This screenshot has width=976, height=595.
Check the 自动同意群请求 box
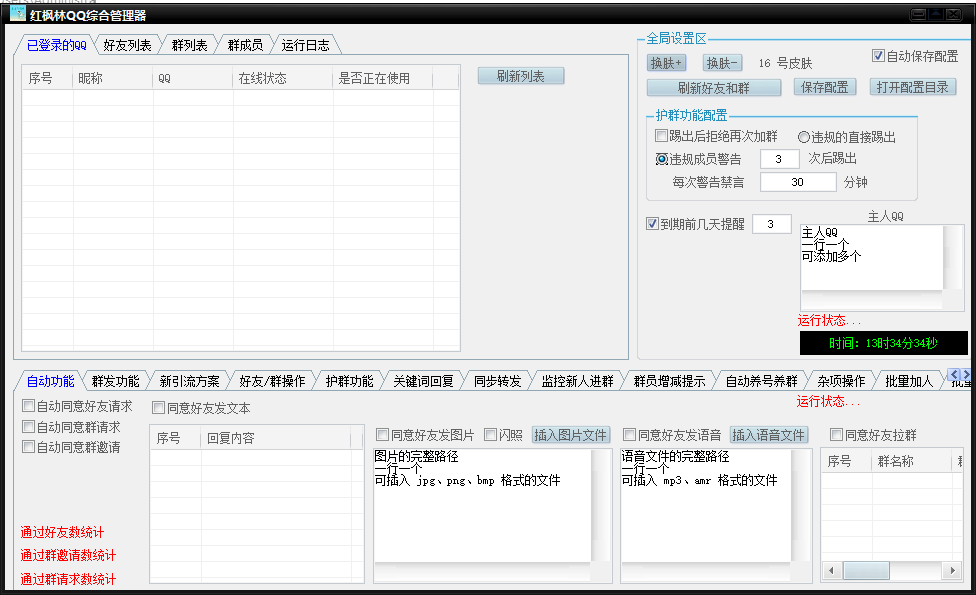tap(28, 426)
